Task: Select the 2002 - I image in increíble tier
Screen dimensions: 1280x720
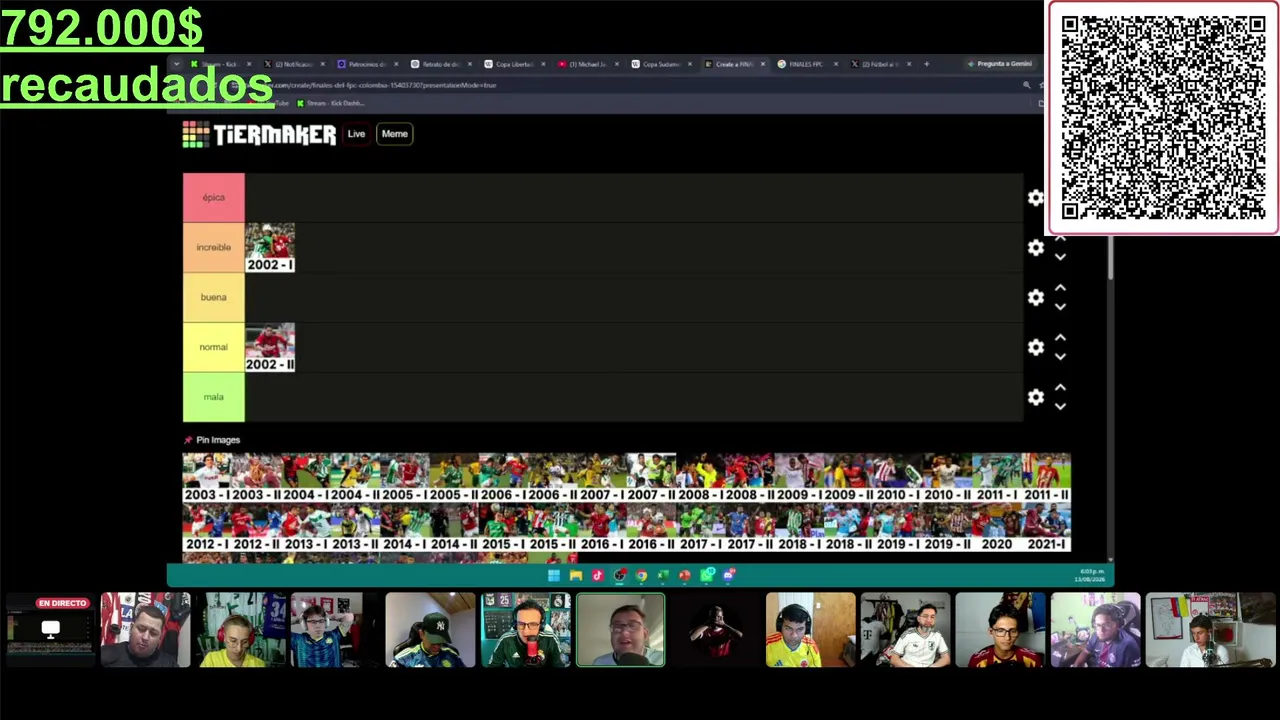Action: [x=270, y=248]
